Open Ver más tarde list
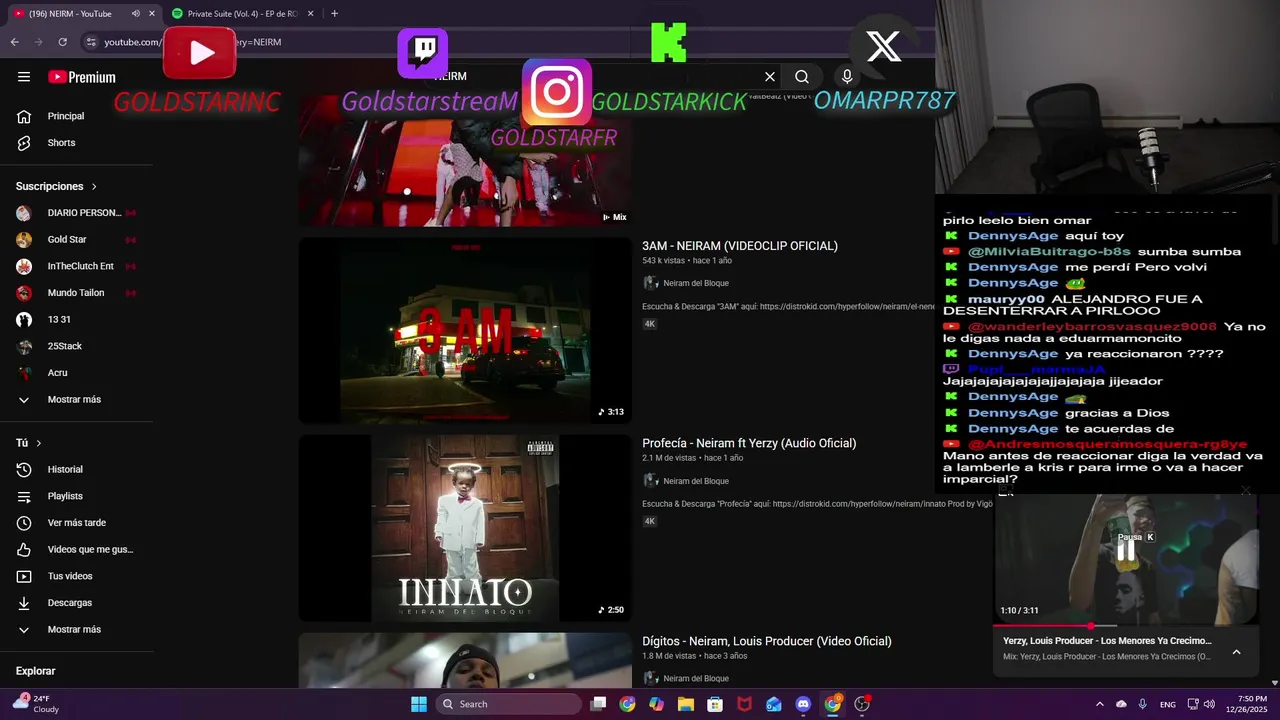Image resolution: width=1280 pixels, height=720 pixels. [77, 523]
